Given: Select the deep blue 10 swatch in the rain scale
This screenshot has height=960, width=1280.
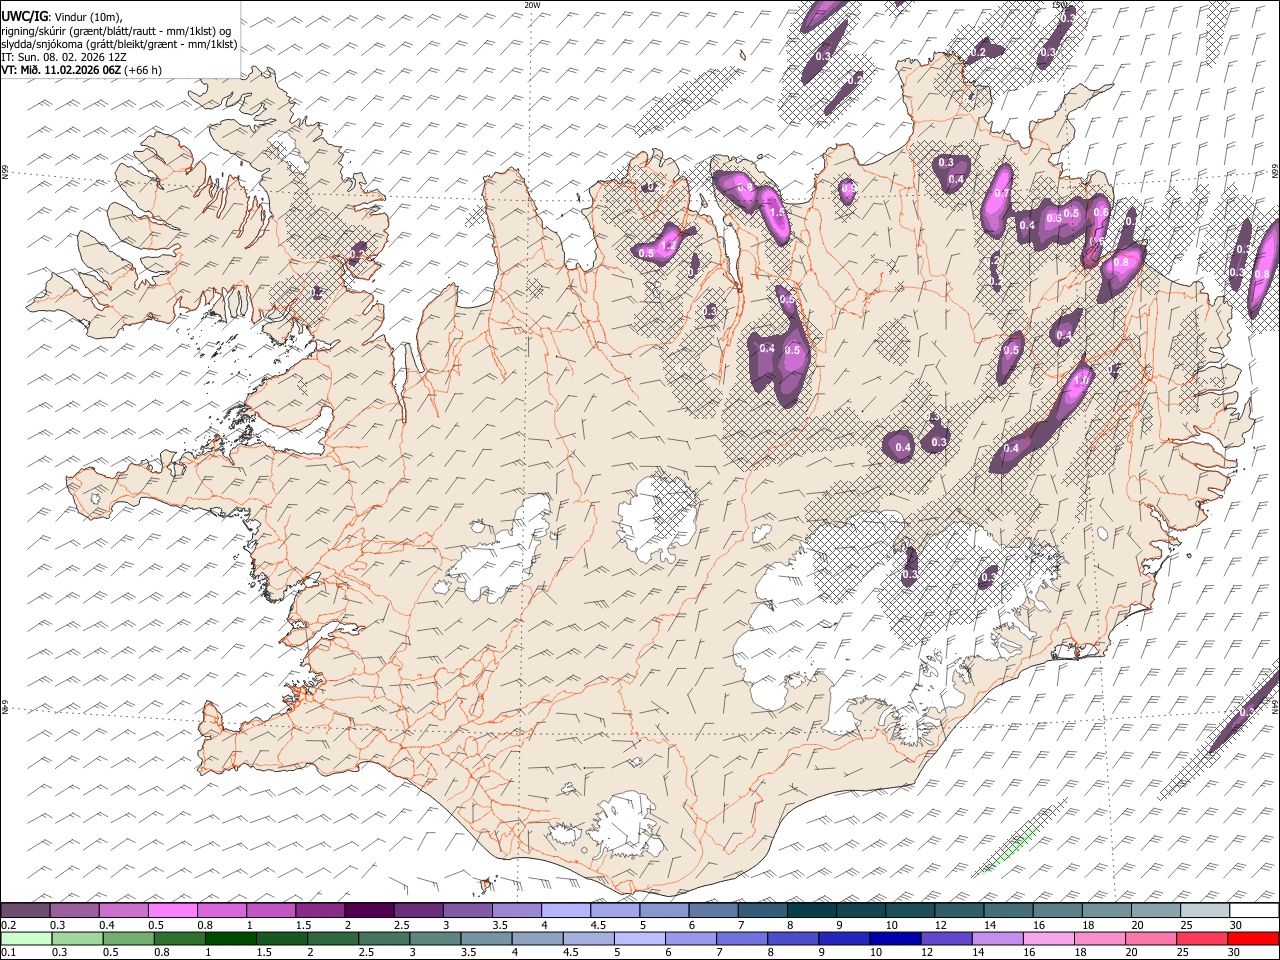Looking at the screenshot, I should [x=894, y=938].
